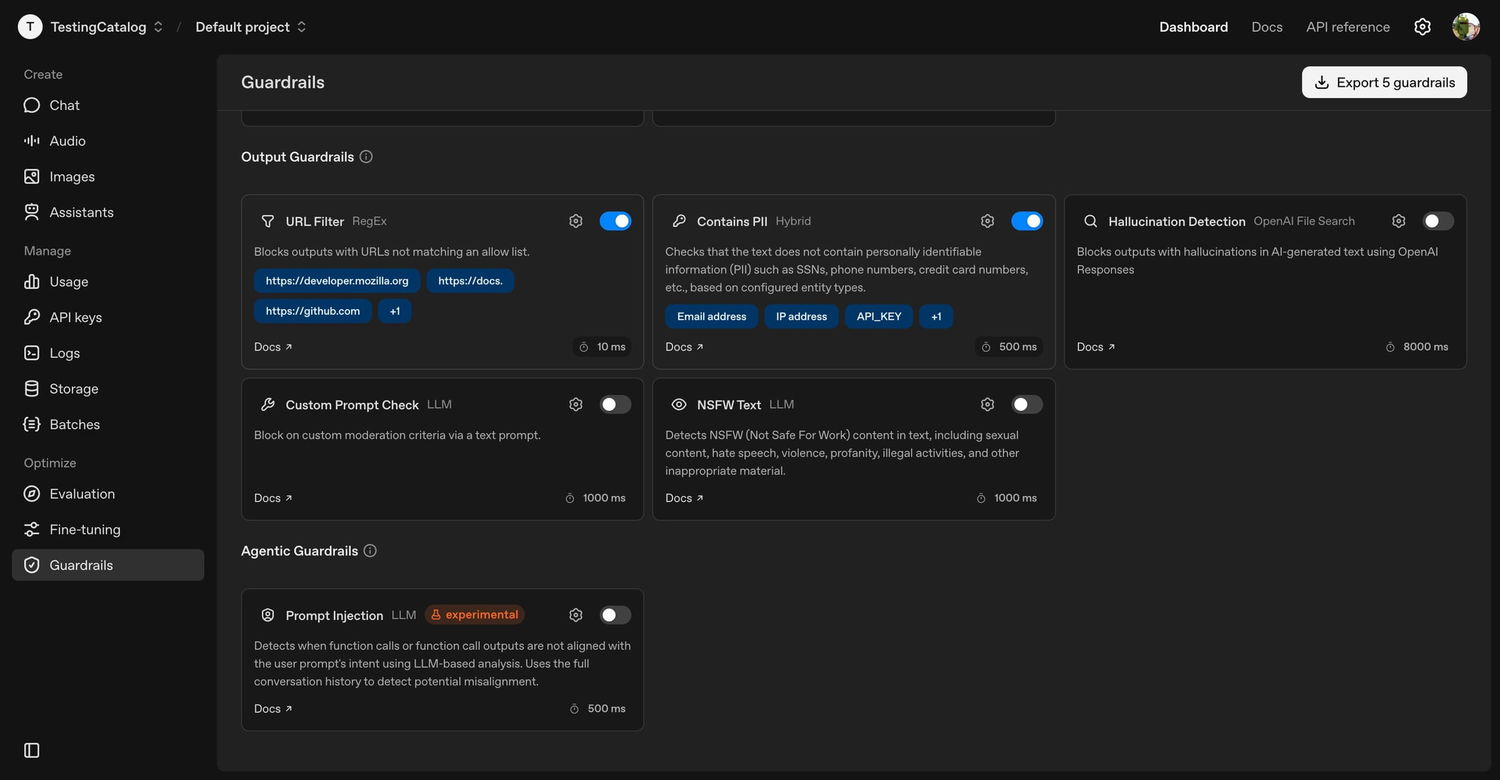Open NSFW Text guardrail settings gear
The height and width of the screenshot is (780, 1500).
tap(987, 404)
